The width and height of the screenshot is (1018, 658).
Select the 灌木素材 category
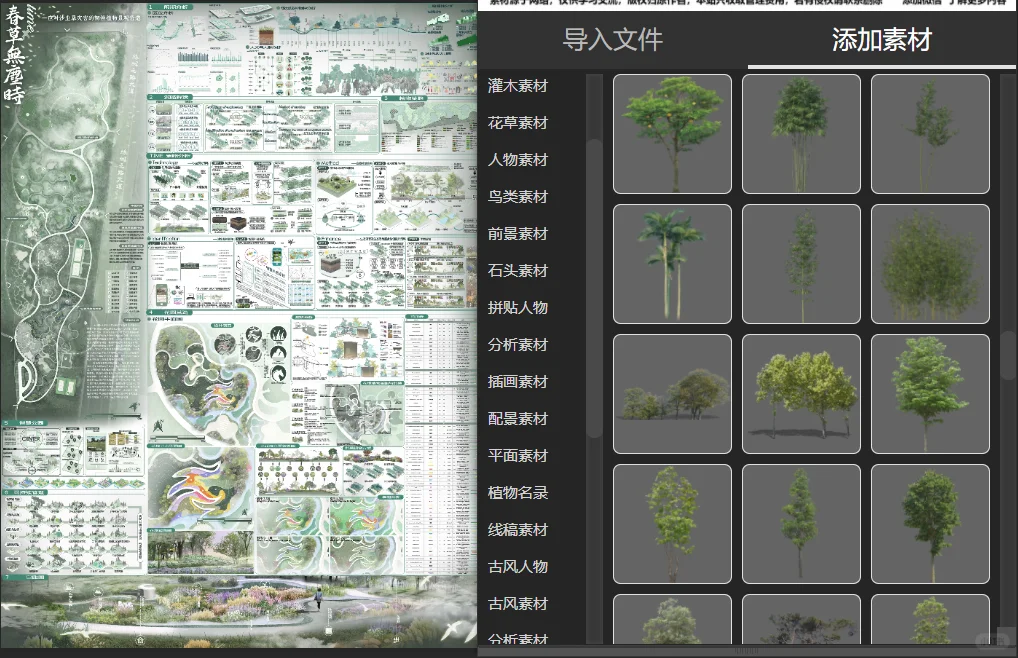[516, 86]
